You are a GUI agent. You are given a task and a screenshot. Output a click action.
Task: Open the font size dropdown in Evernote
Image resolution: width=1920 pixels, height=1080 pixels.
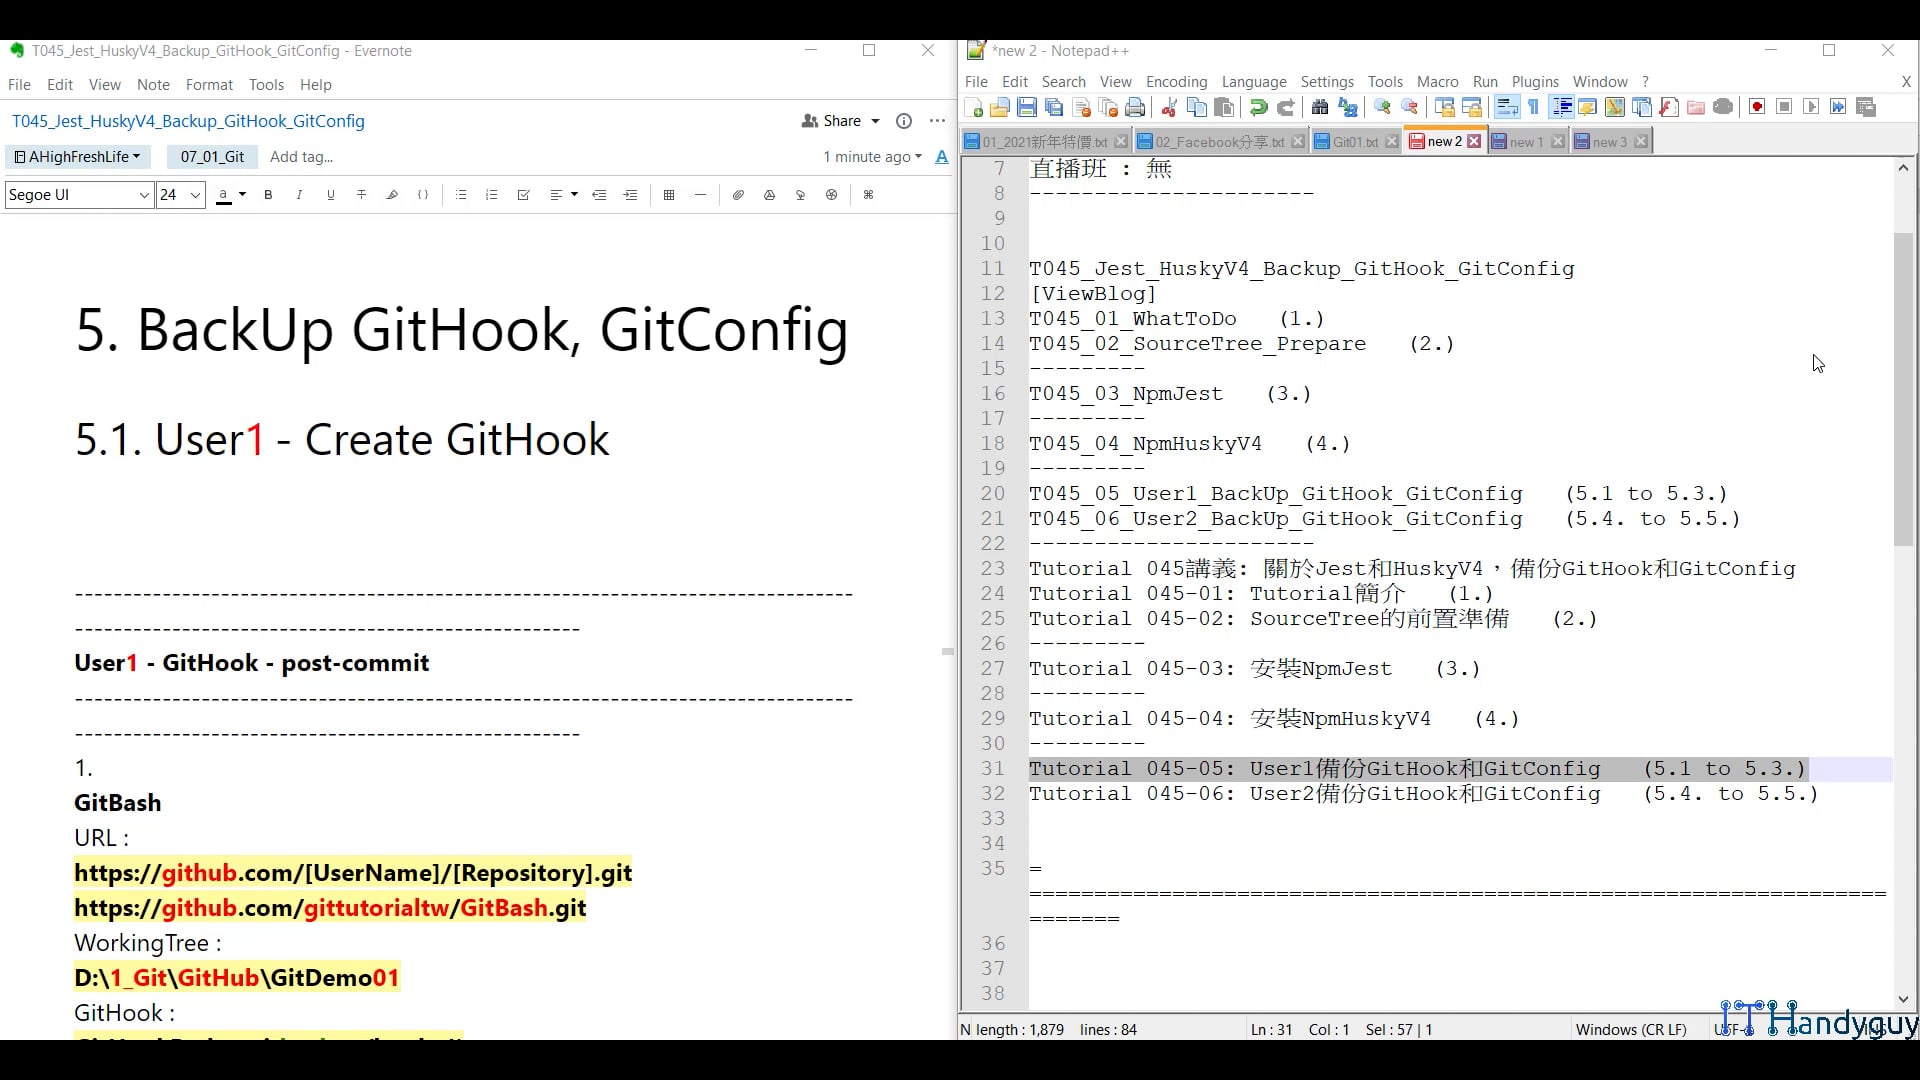[x=180, y=195]
